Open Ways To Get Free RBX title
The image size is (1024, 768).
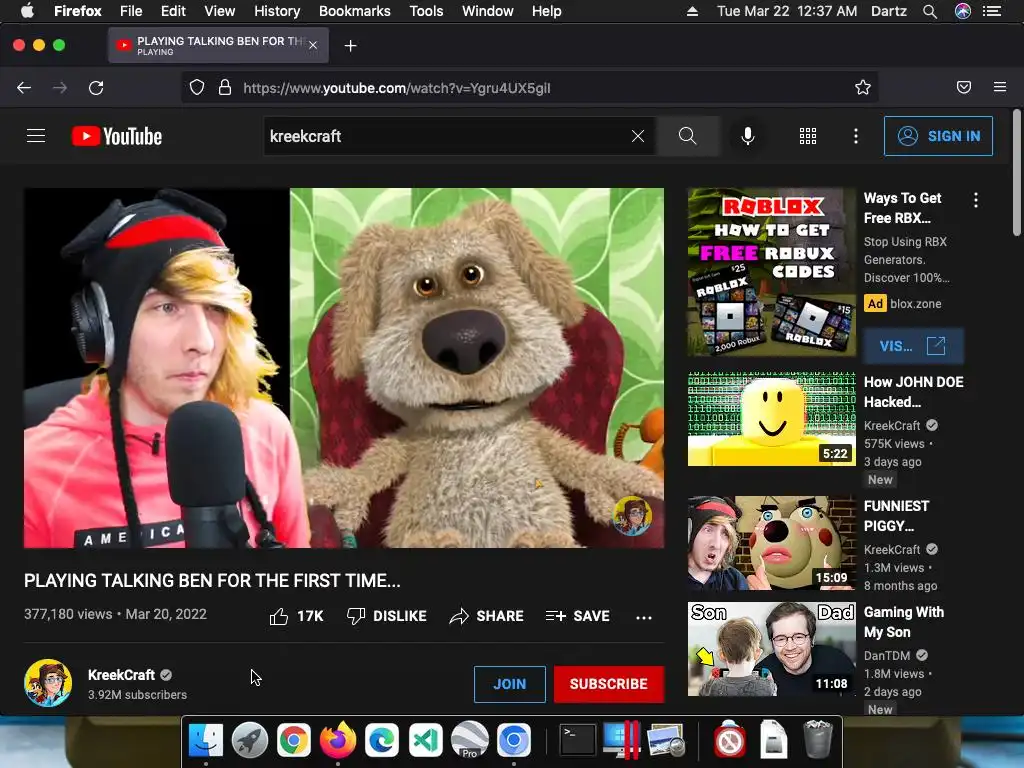pos(903,208)
